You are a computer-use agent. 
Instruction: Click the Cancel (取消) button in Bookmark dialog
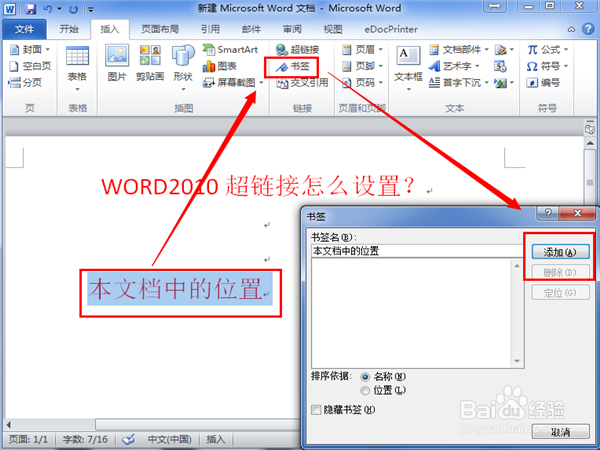click(561, 432)
